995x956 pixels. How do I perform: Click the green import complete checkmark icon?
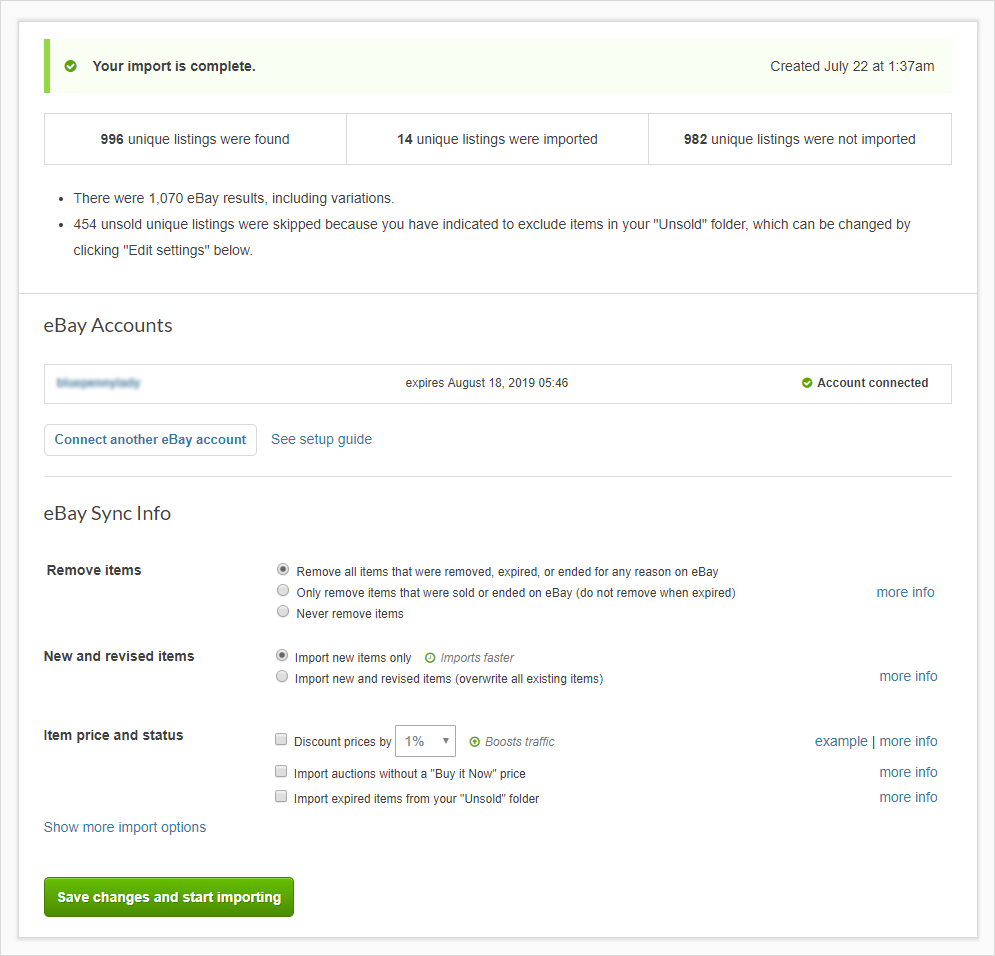(x=70, y=66)
